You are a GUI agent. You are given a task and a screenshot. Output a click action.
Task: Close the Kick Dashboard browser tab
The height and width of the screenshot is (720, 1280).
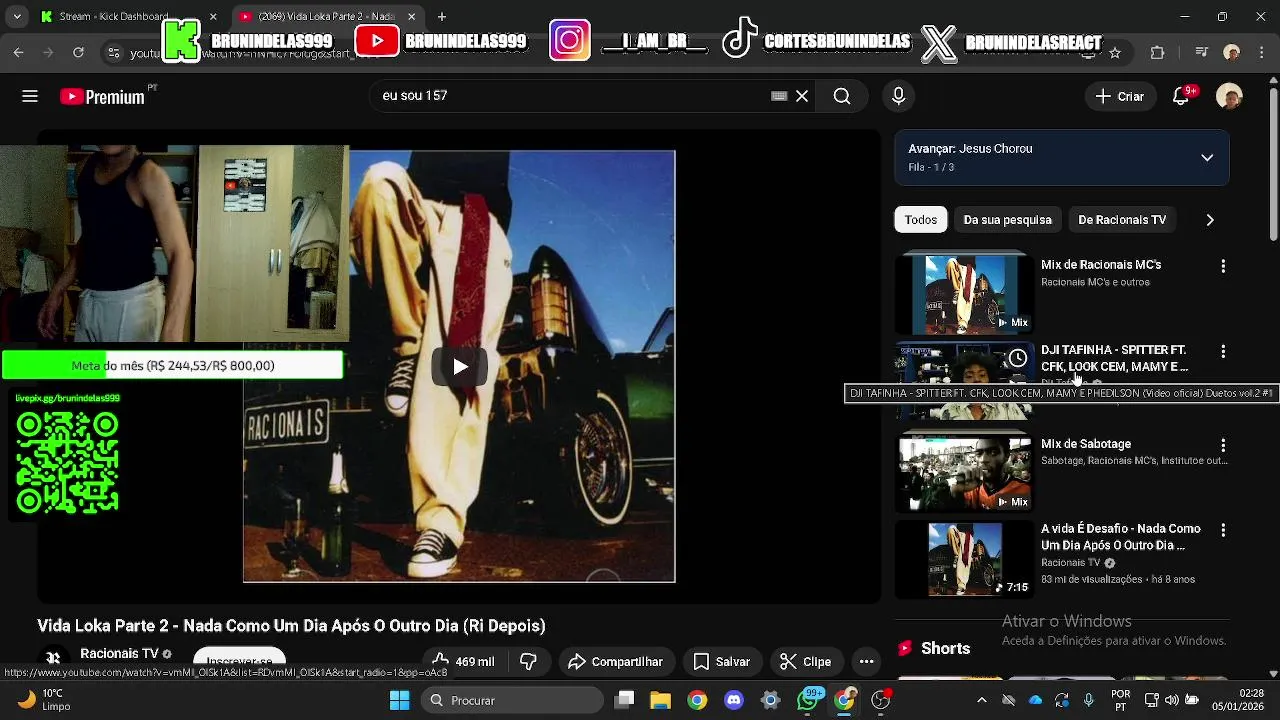click(212, 17)
